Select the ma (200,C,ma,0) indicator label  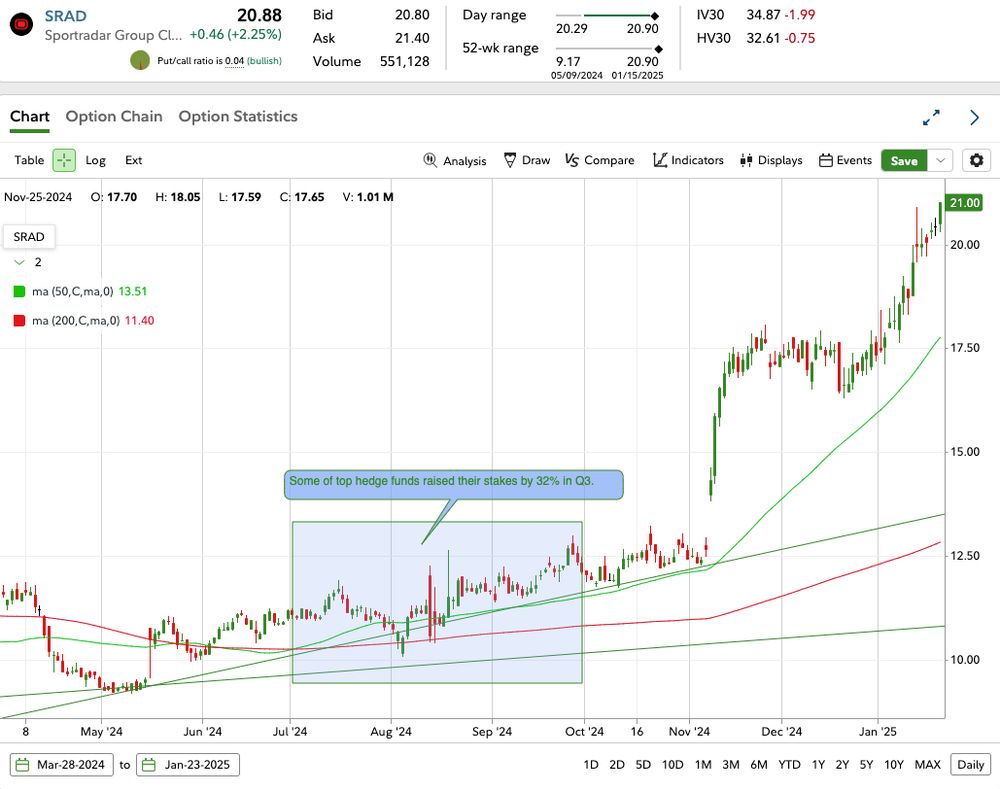[76, 321]
